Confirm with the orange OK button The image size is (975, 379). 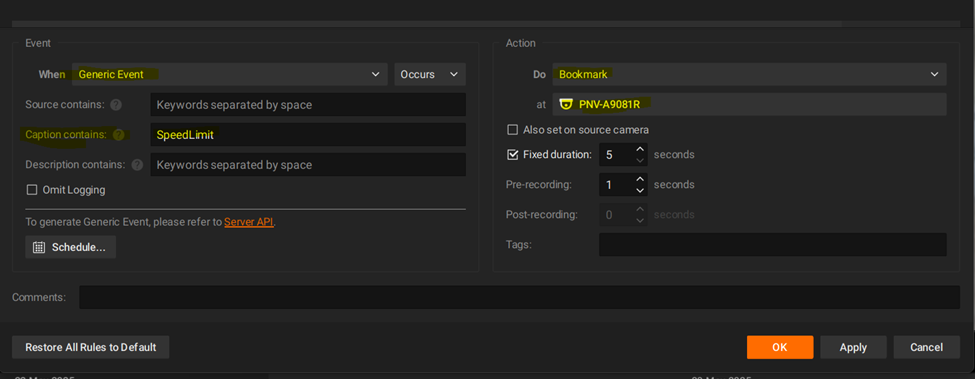[x=780, y=347]
